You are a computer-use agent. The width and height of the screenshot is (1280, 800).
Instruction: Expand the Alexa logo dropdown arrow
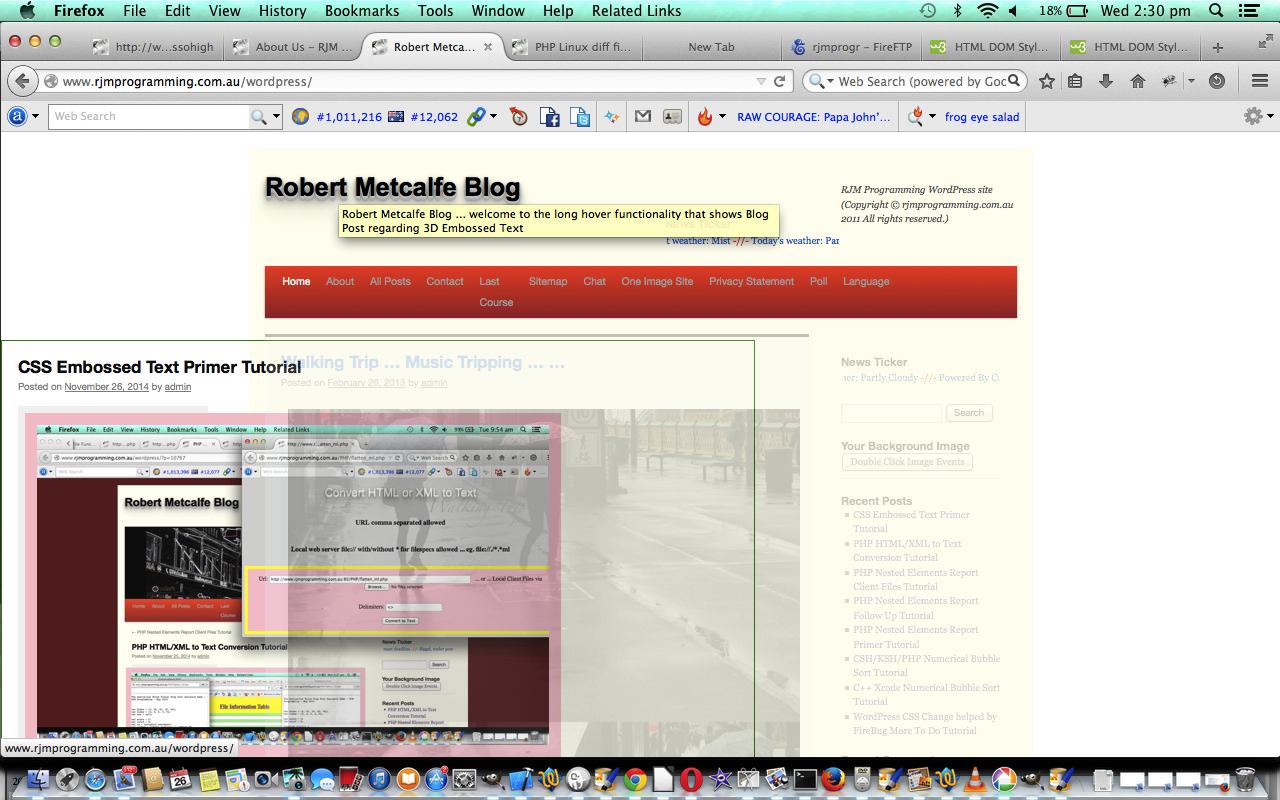click(x=35, y=117)
